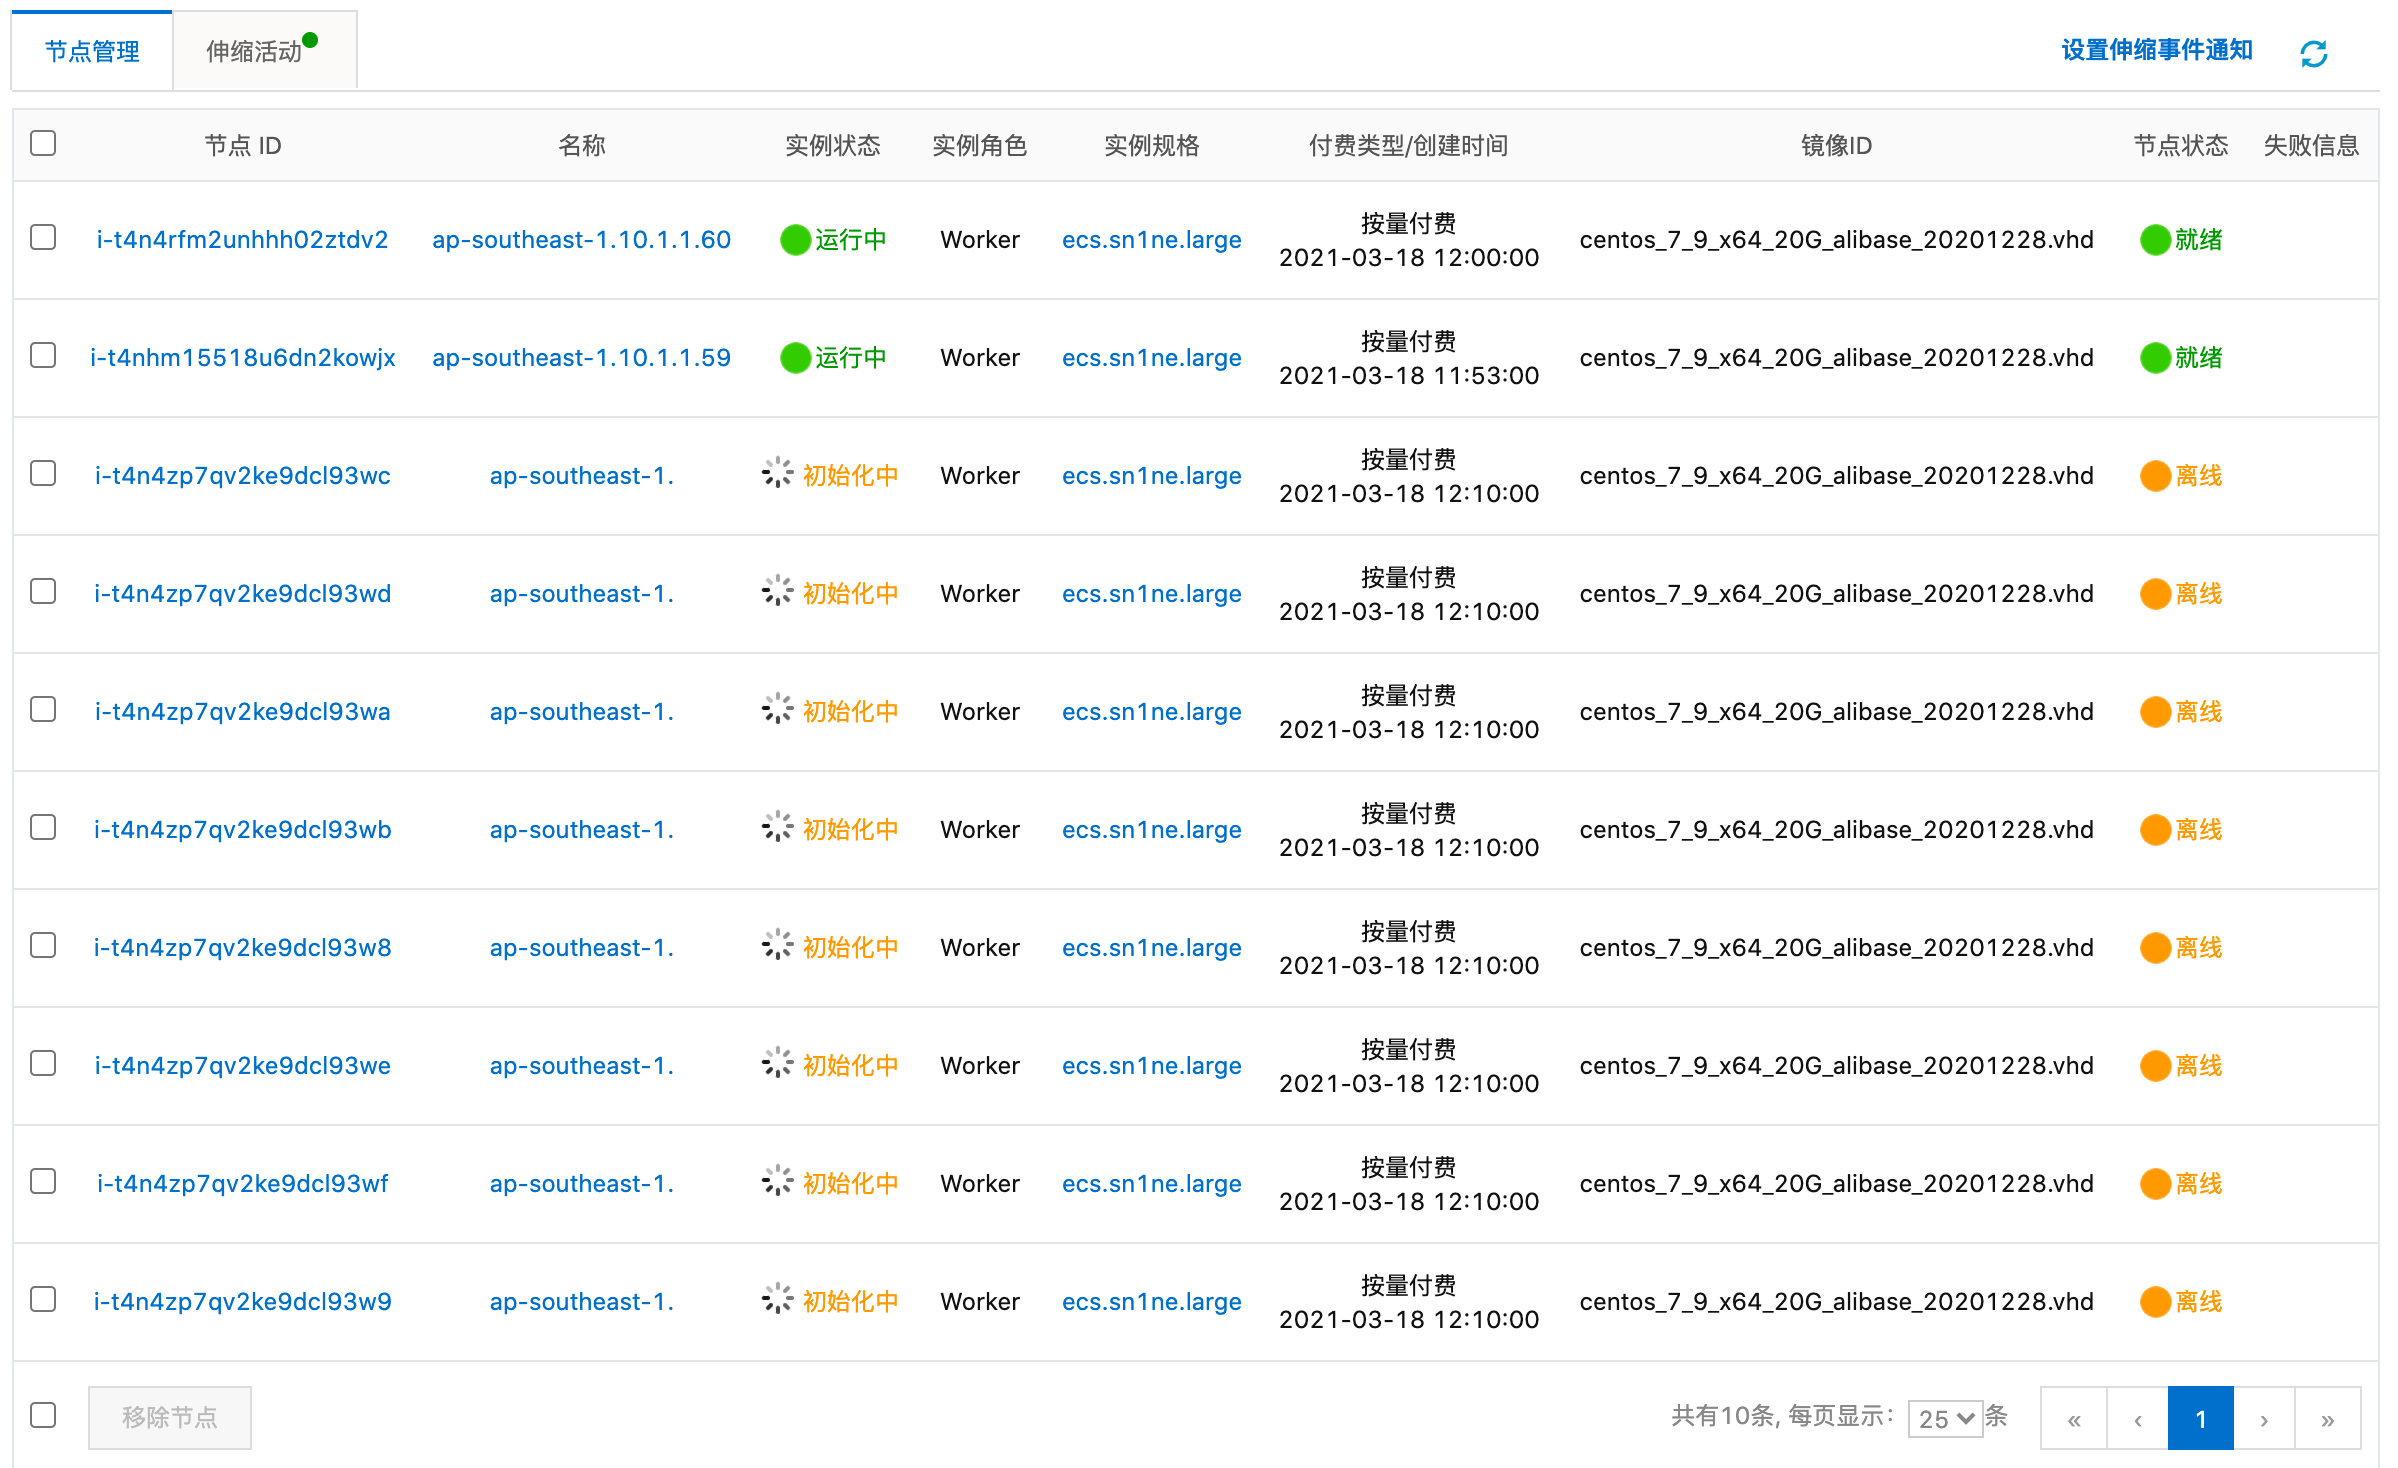Go to last page with double arrow

click(2327, 1419)
